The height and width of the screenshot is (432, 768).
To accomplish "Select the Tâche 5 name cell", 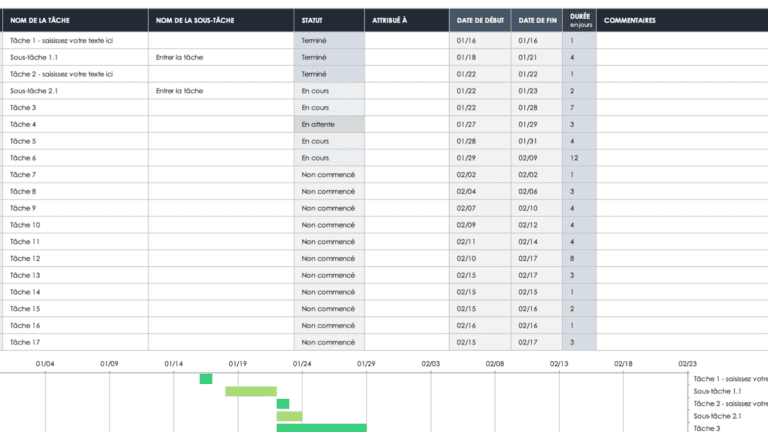I will [x=75, y=141].
